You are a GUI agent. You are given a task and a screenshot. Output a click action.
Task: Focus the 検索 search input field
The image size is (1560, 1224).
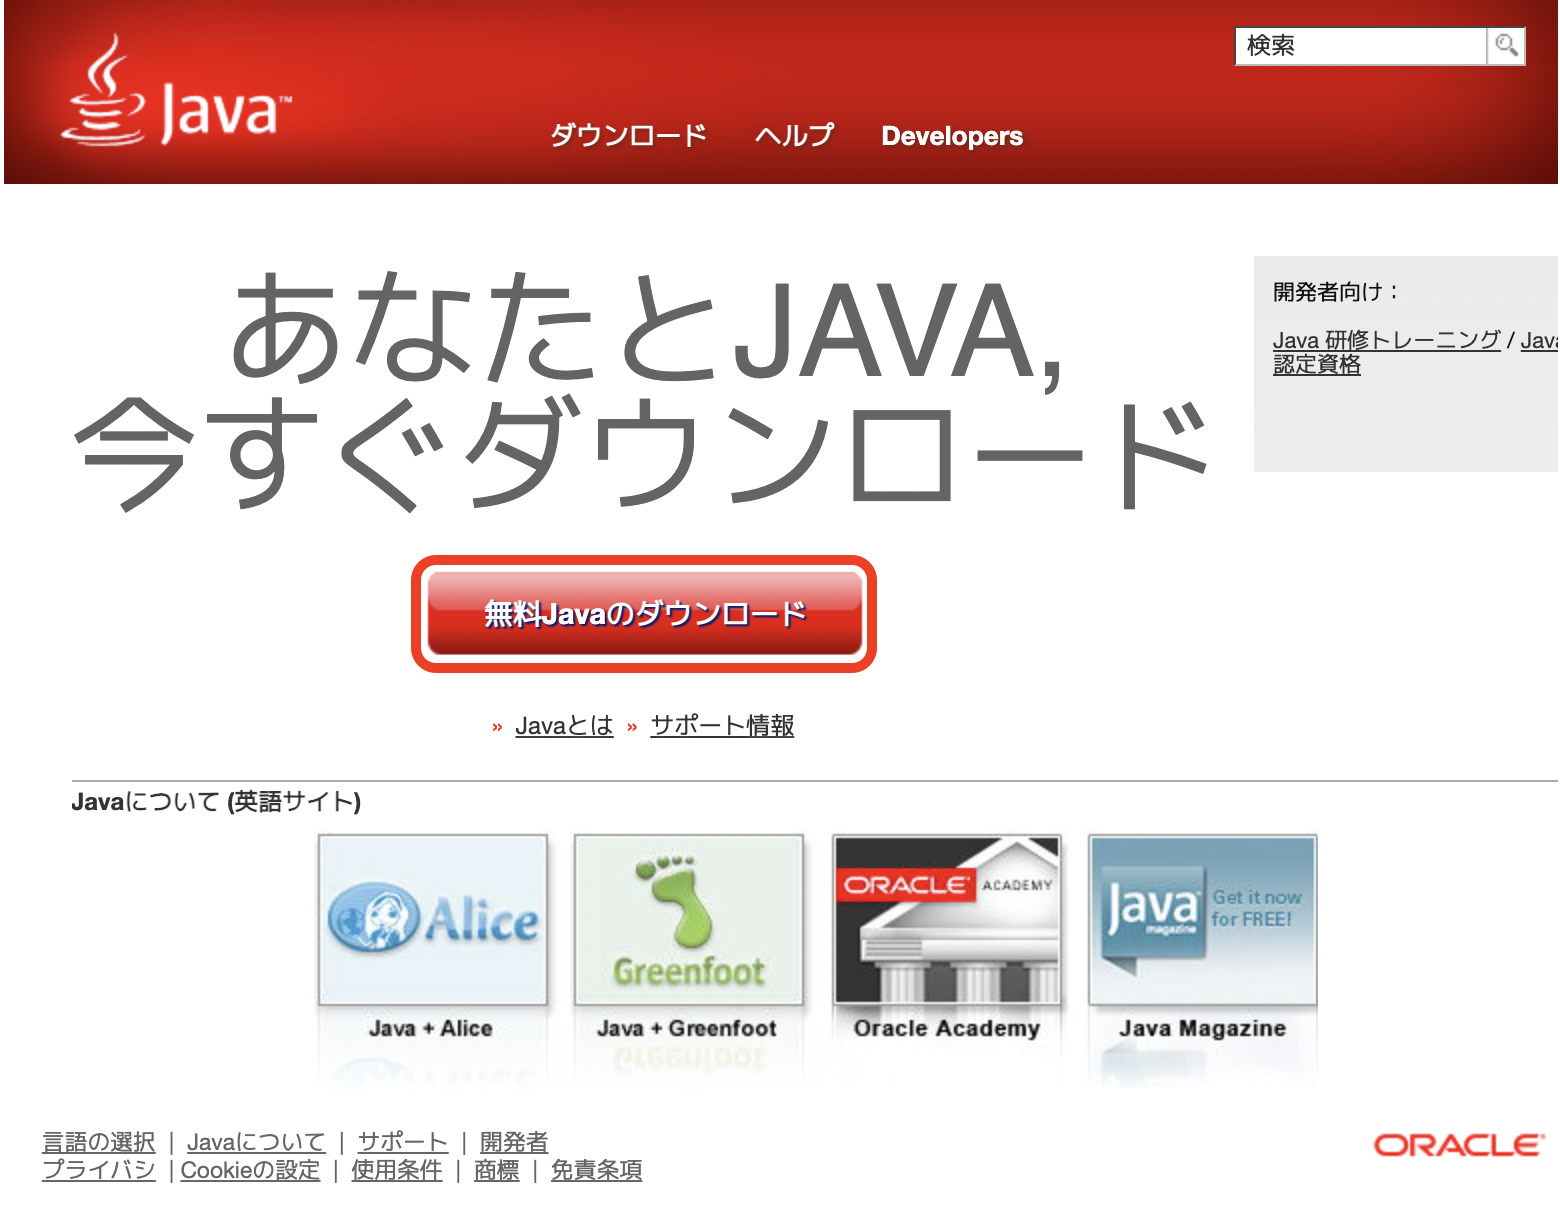(x=1361, y=46)
